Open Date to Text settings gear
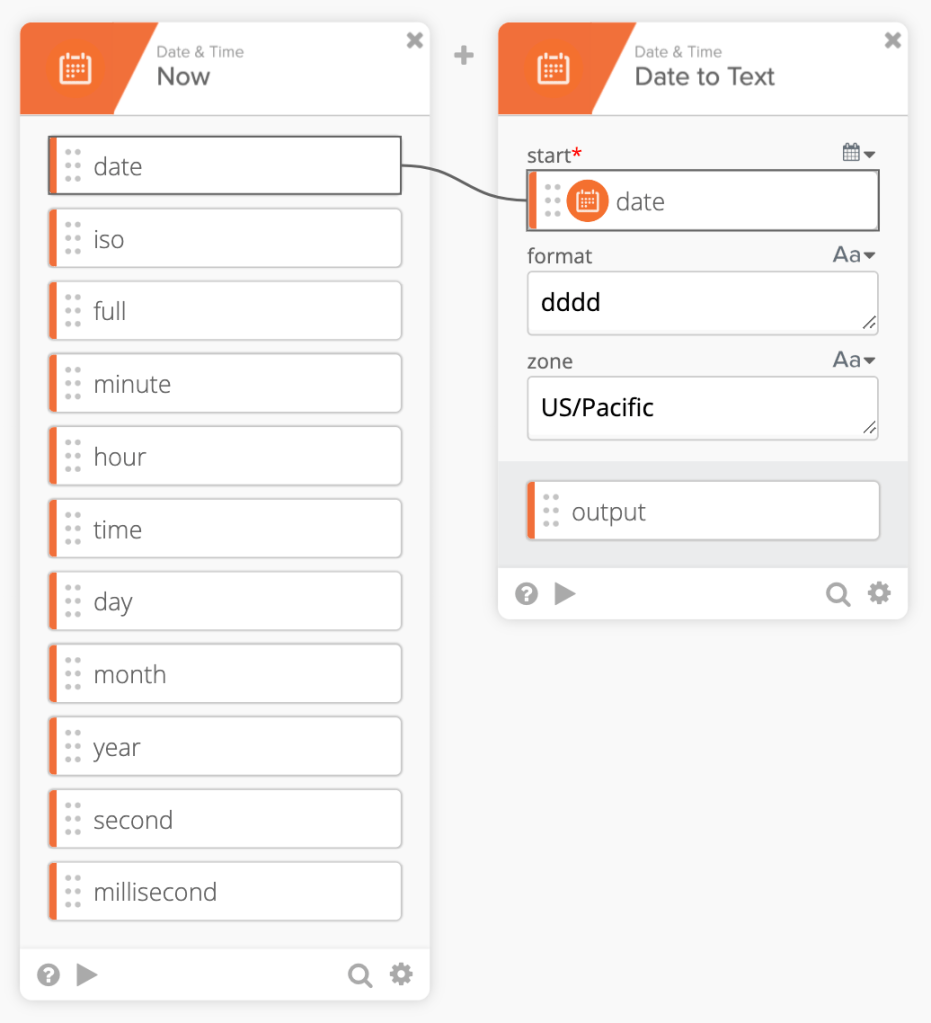The image size is (931, 1023). 879,594
